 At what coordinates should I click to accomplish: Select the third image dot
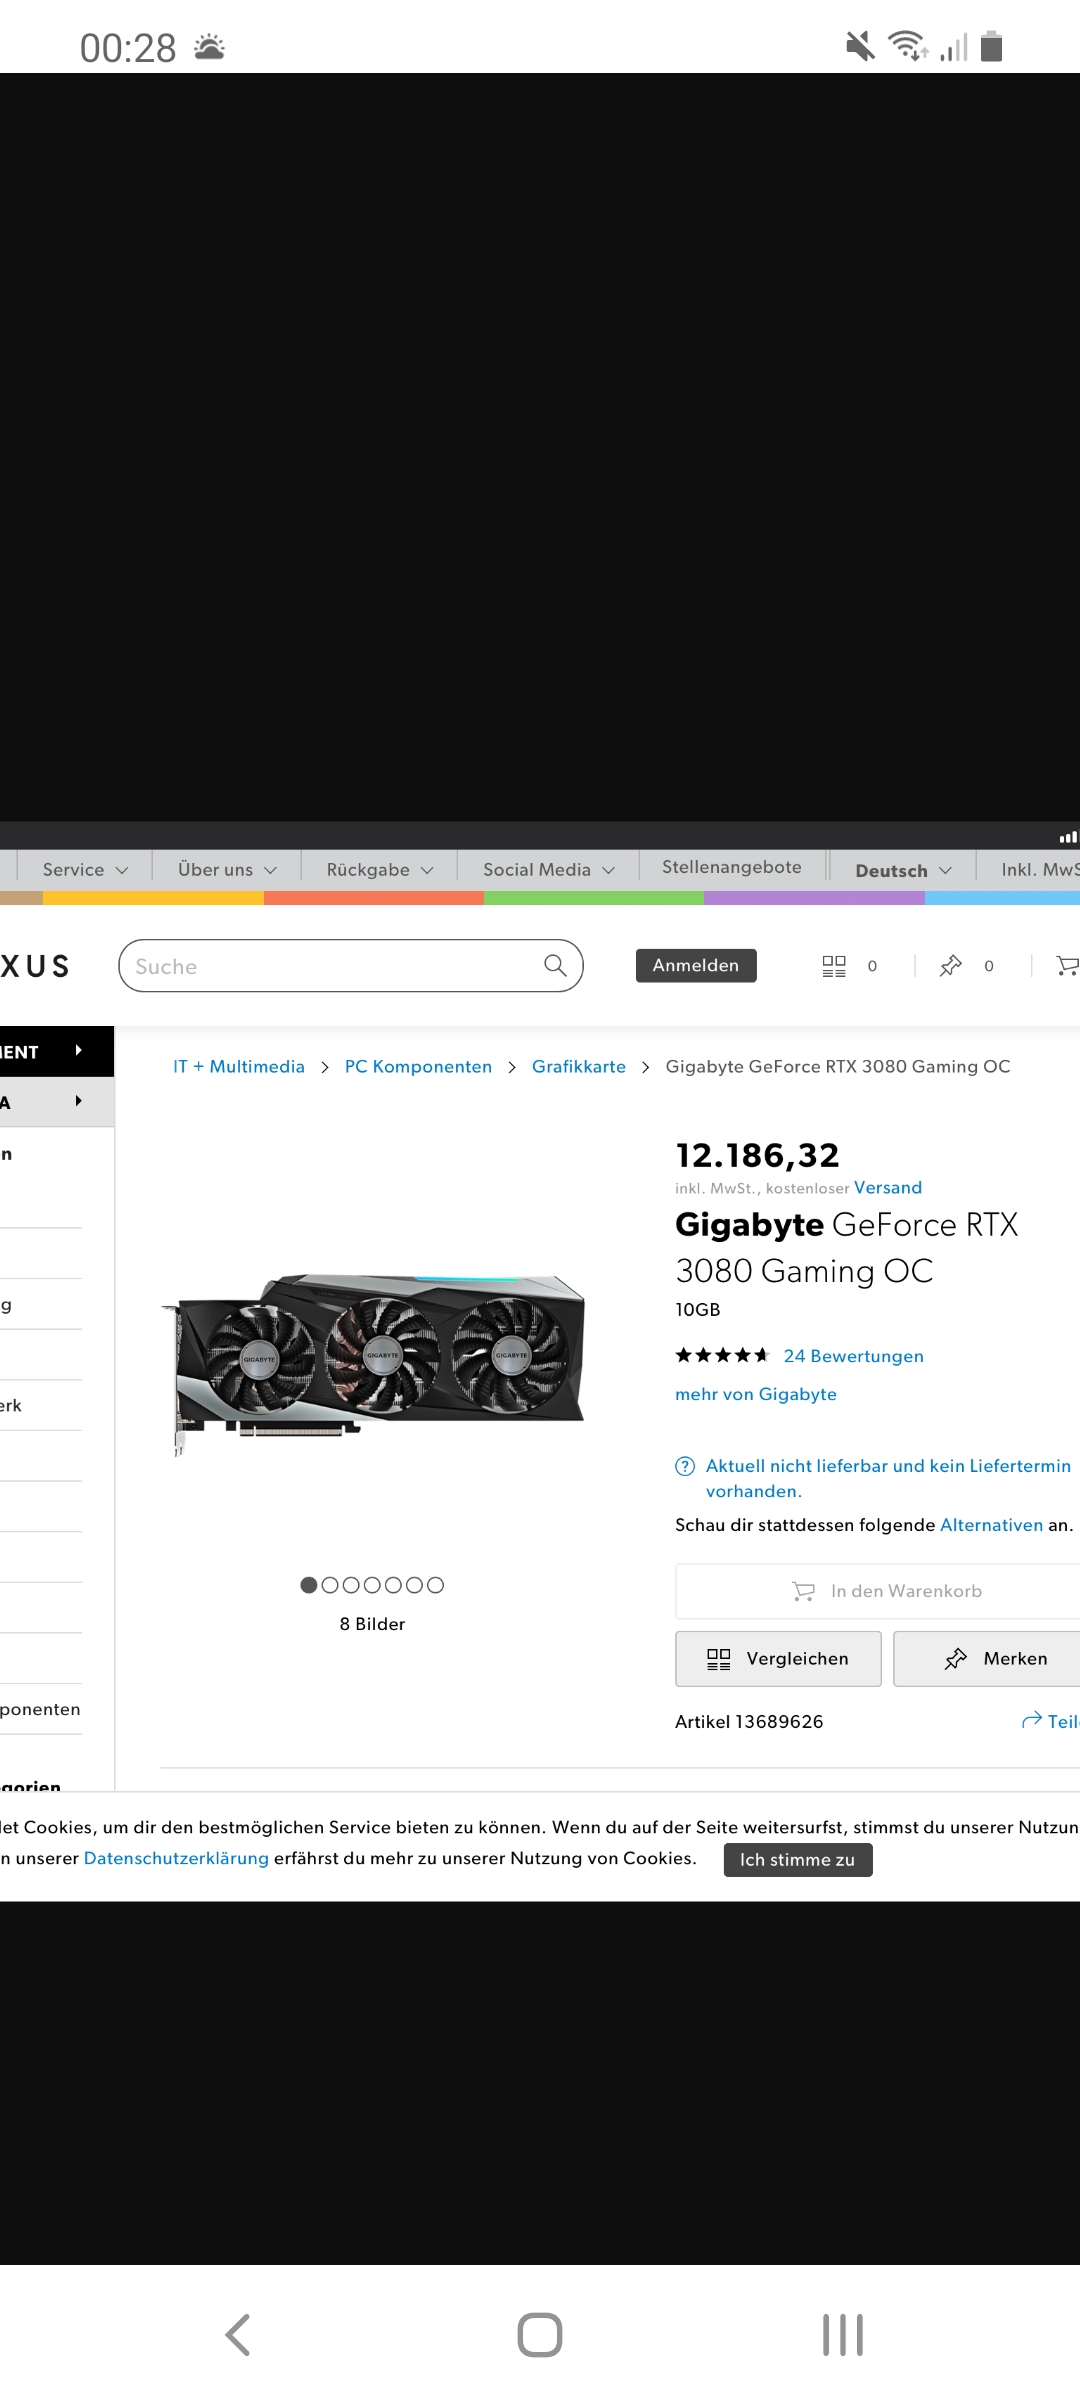(351, 1585)
